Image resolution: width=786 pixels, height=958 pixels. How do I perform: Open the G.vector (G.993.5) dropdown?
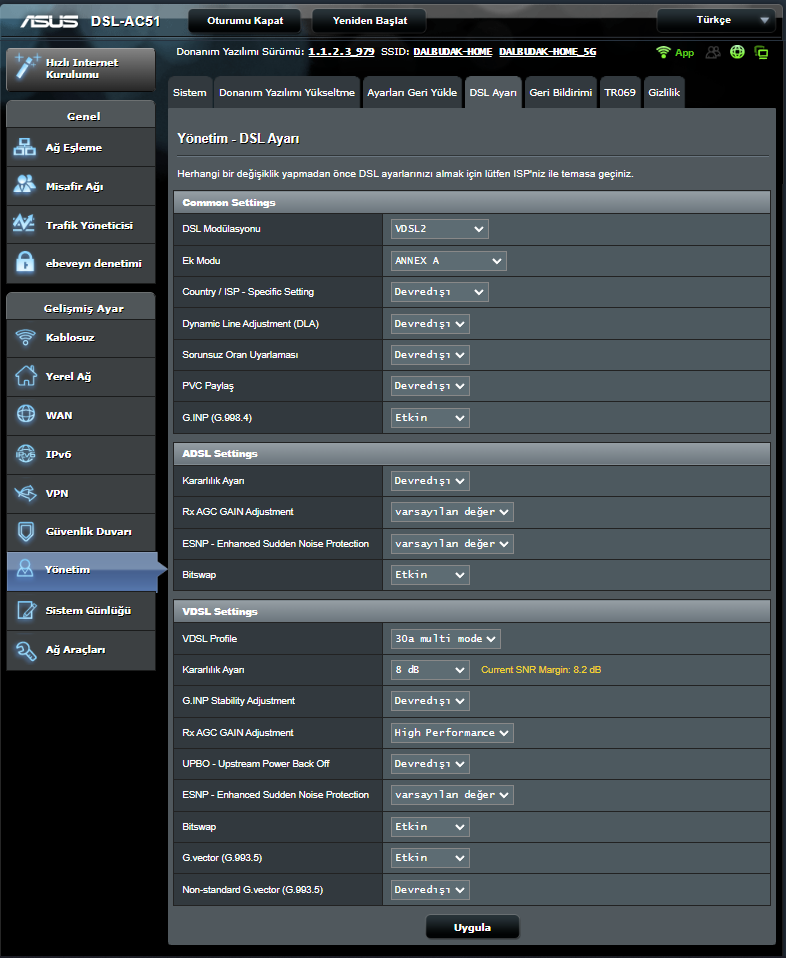click(x=430, y=858)
